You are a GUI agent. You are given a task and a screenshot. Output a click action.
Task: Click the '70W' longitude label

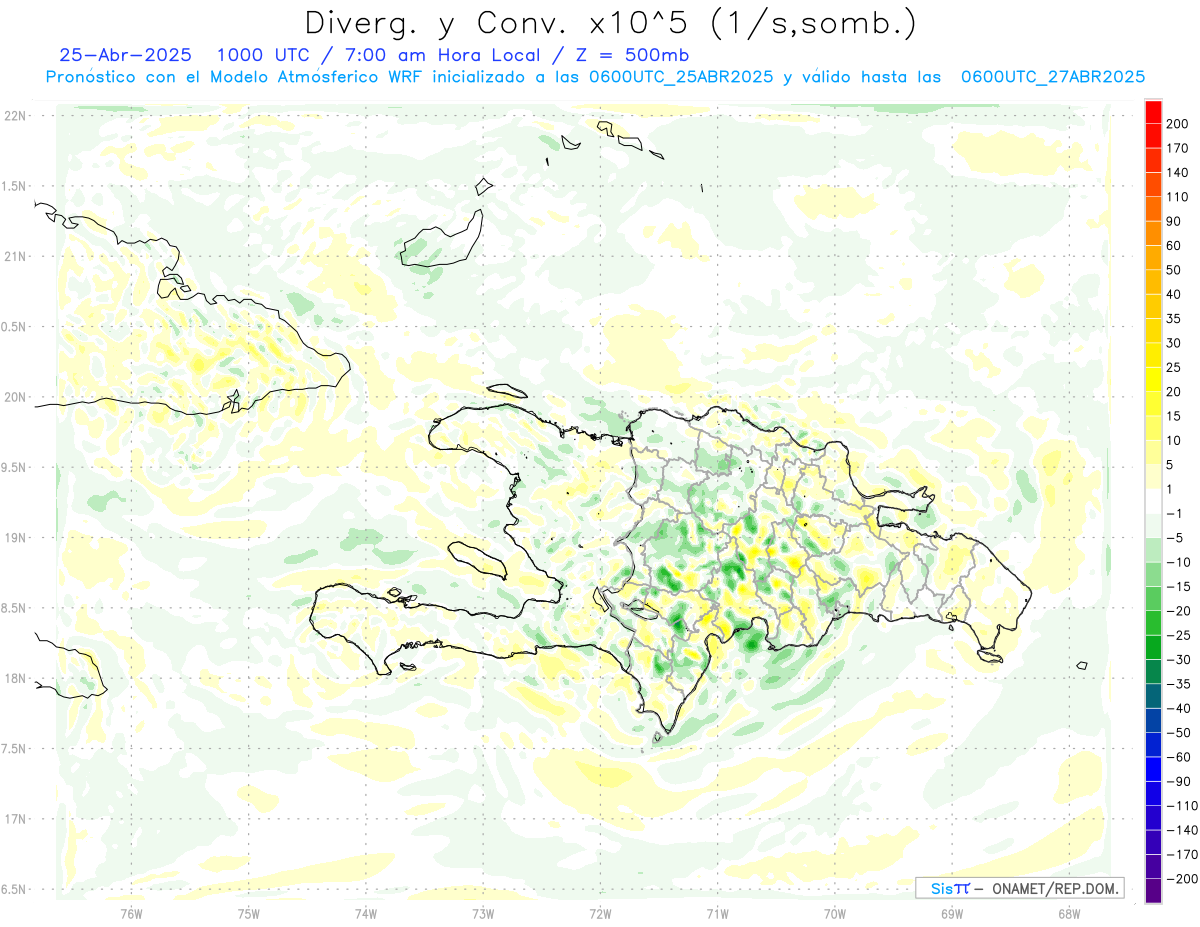(835, 913)
